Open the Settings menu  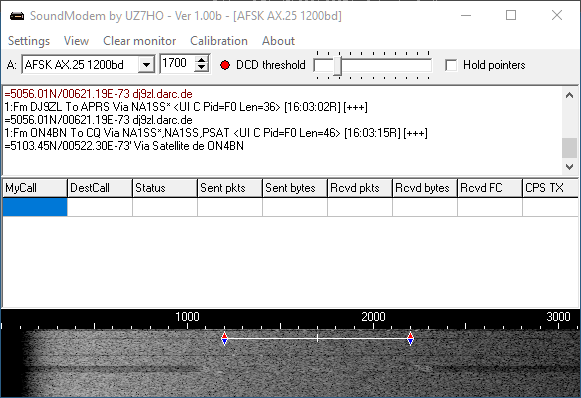29,41
